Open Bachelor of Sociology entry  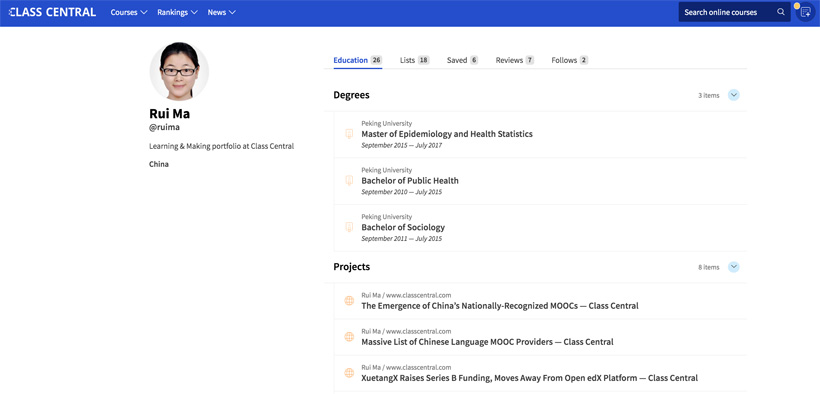403,228
